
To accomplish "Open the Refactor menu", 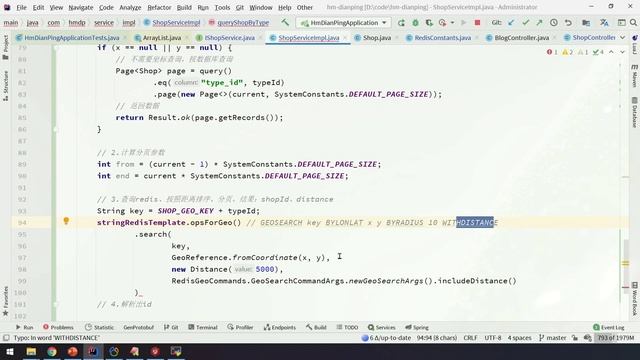I will [159, 7].
